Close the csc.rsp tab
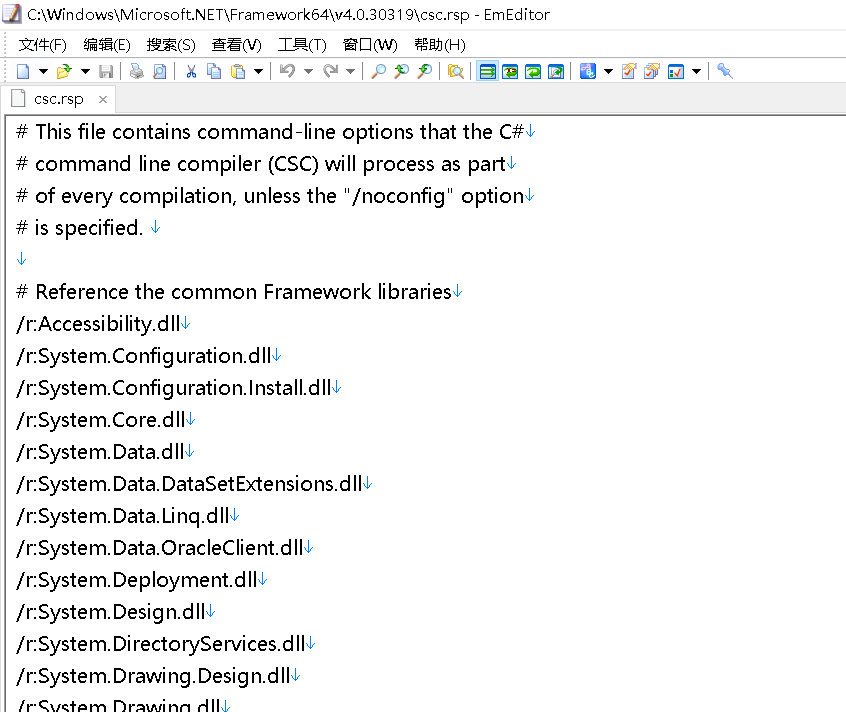This screenshot has height=712, width=846. pos(103,99)
